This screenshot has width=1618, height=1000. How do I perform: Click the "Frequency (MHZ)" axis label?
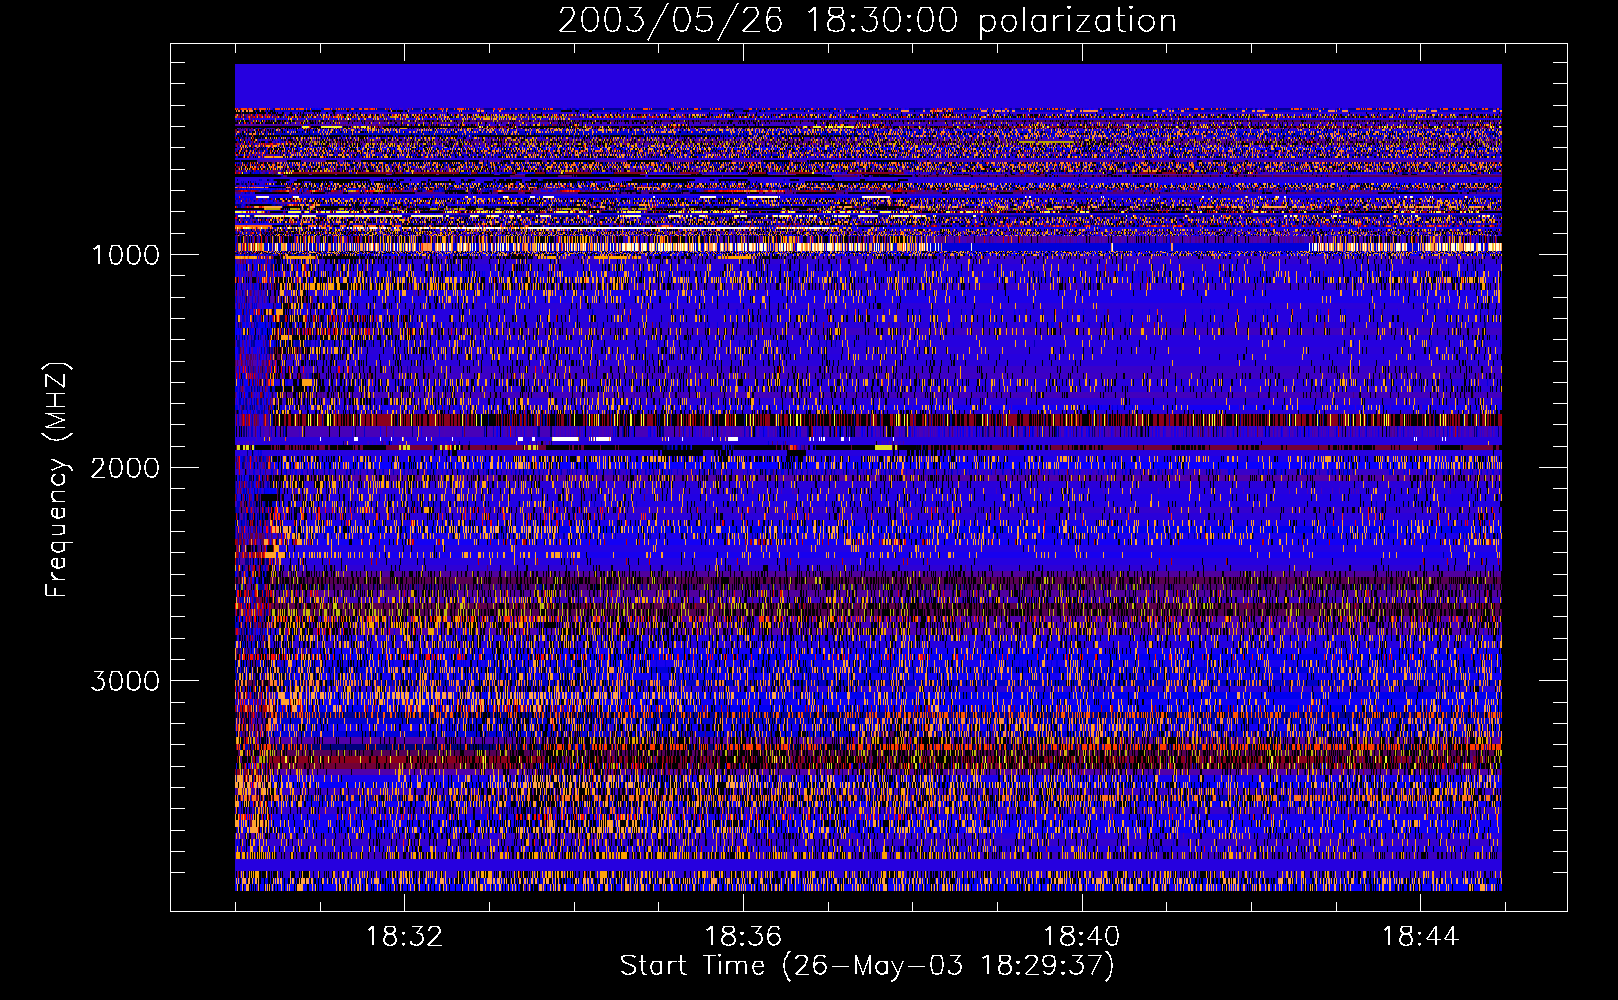click(57, 480)
